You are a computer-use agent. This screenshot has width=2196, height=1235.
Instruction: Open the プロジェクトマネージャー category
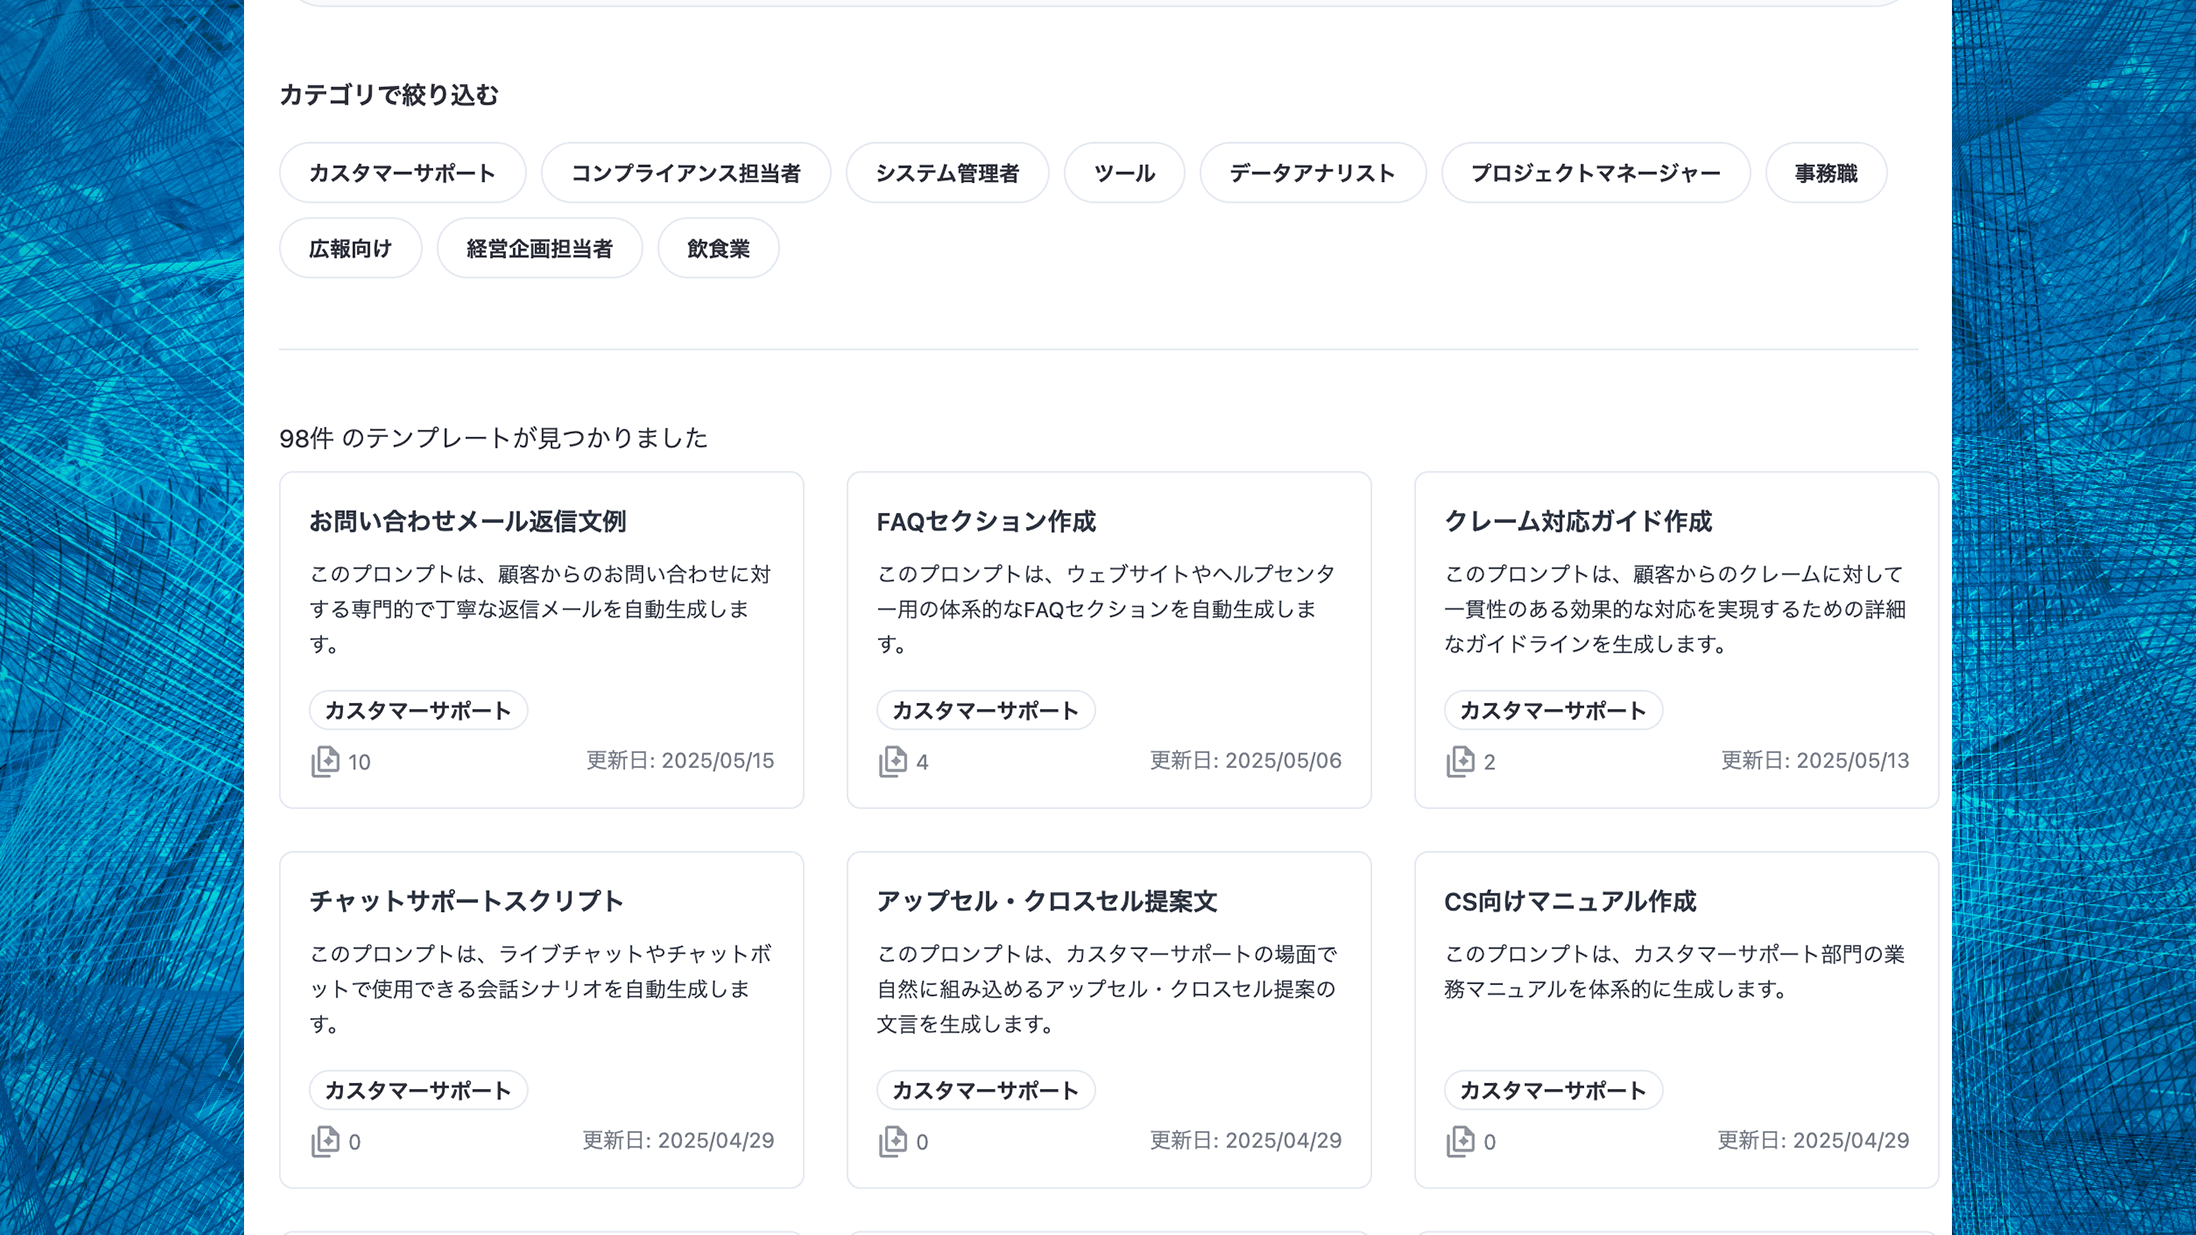coord(1596,172)
